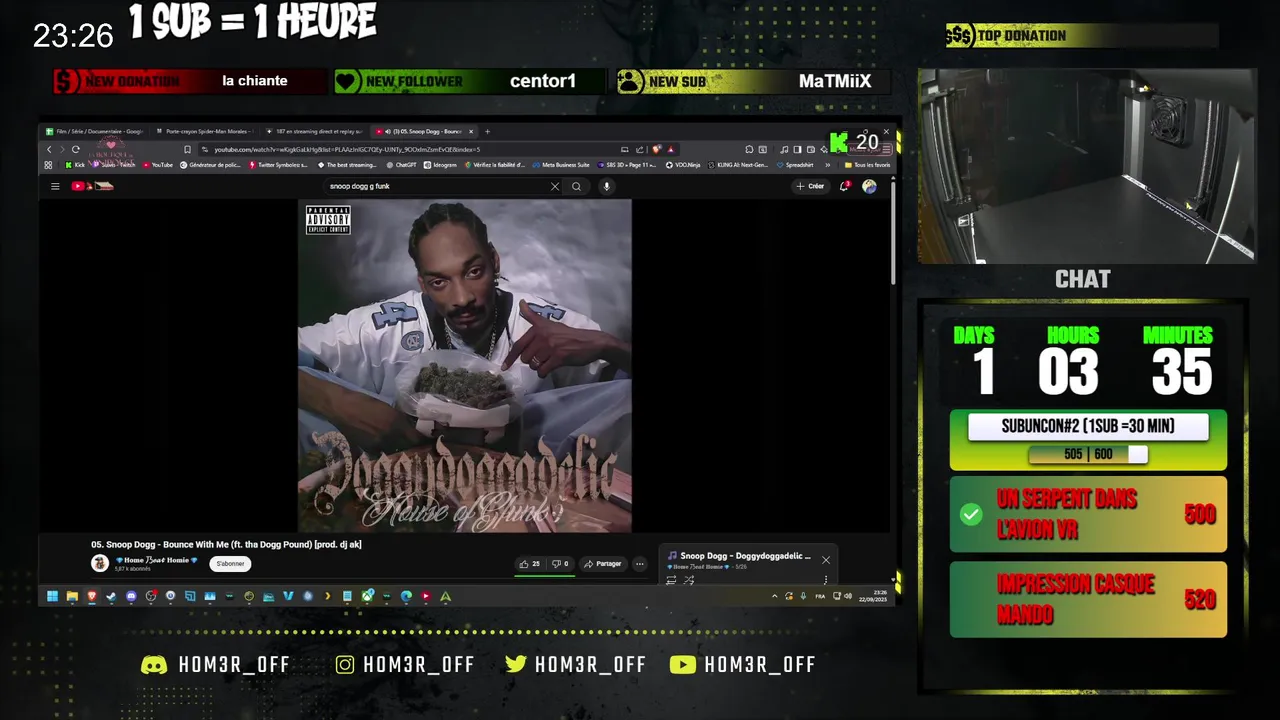This screenshot has width=1280, height=720.
Task: Toggle playlist shuffle mode
Action: pyautogui.click(x=689, y=580)
